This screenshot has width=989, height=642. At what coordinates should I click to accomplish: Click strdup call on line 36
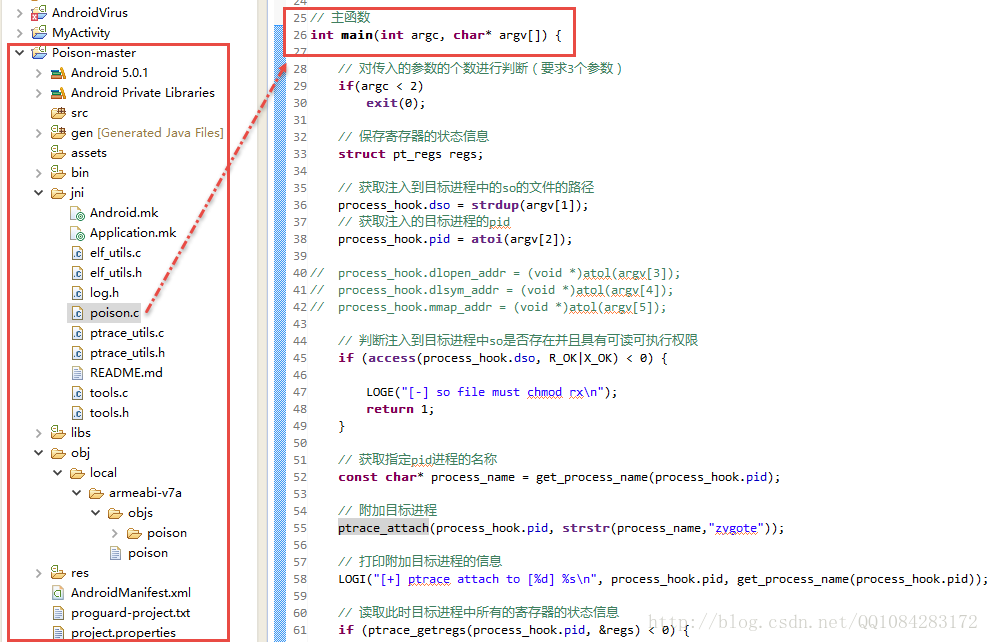coord(494,205)
